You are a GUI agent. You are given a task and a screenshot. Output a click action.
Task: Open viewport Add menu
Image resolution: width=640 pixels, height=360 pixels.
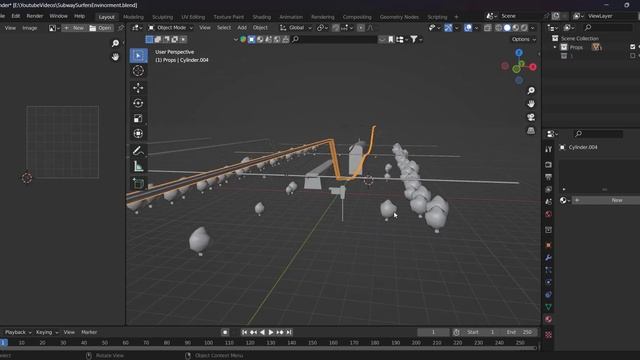coord(242,28)
